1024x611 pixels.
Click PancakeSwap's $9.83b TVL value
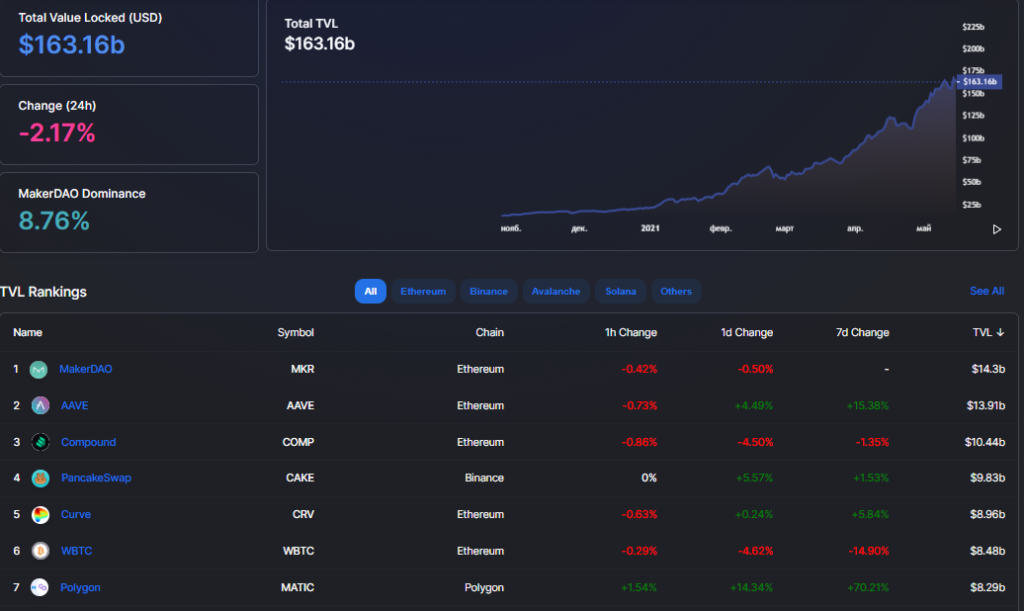[987, 478]
